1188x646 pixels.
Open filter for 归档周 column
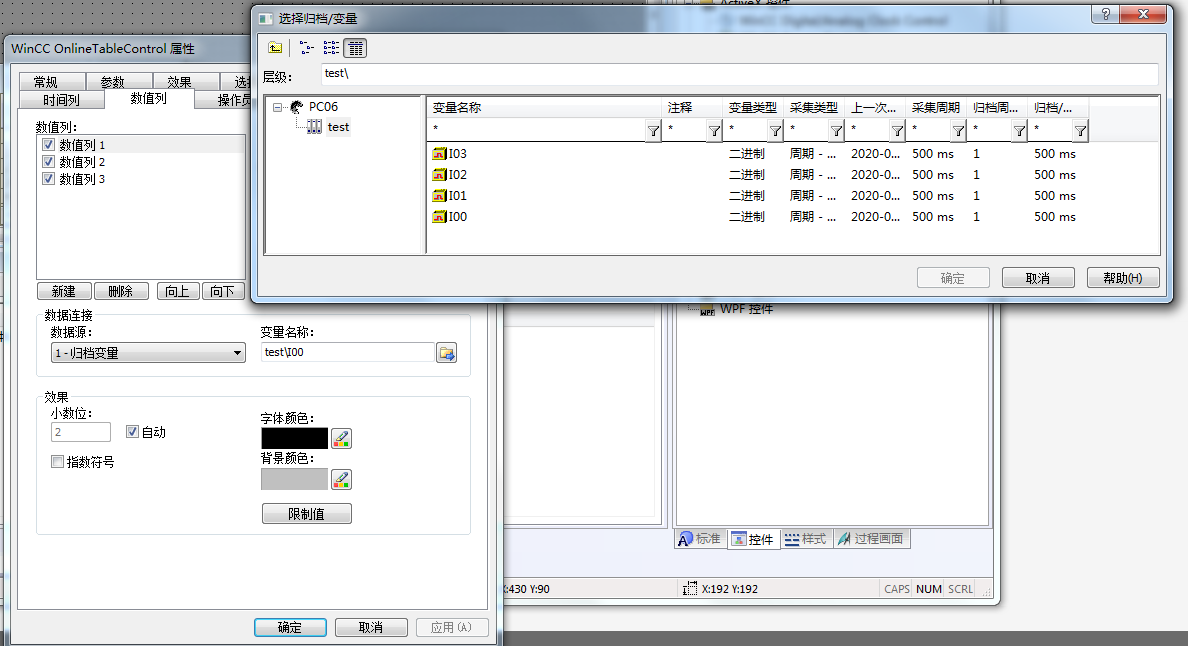1020,130
